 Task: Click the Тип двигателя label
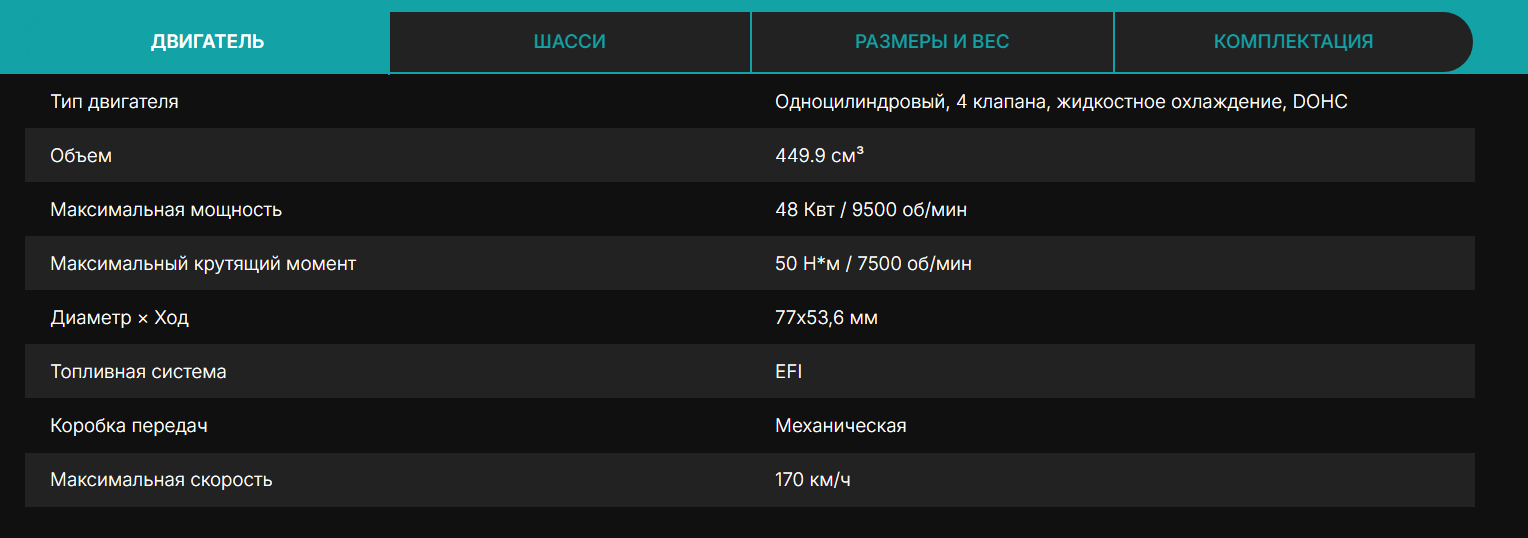point(114,101)
